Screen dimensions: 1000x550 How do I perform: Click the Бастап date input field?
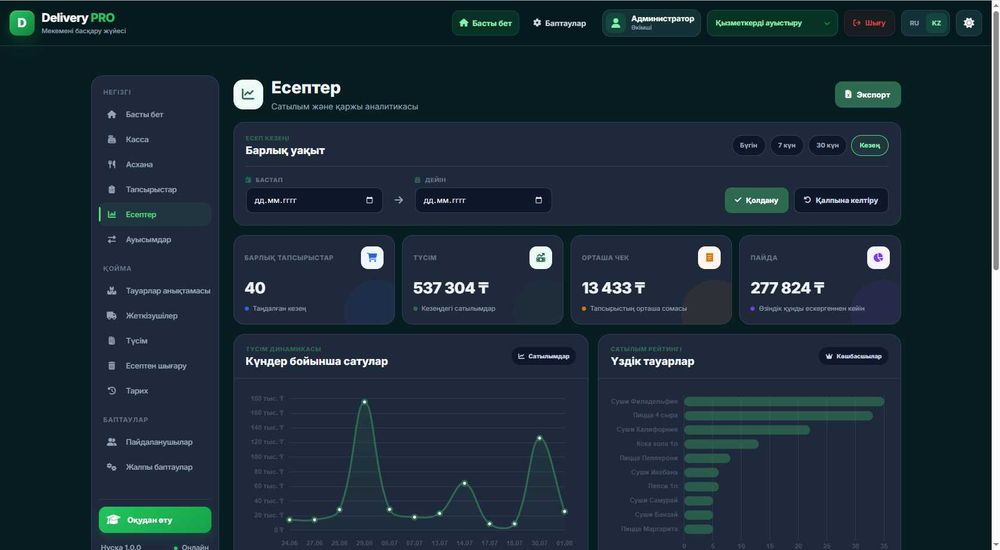tap(314, 200)
